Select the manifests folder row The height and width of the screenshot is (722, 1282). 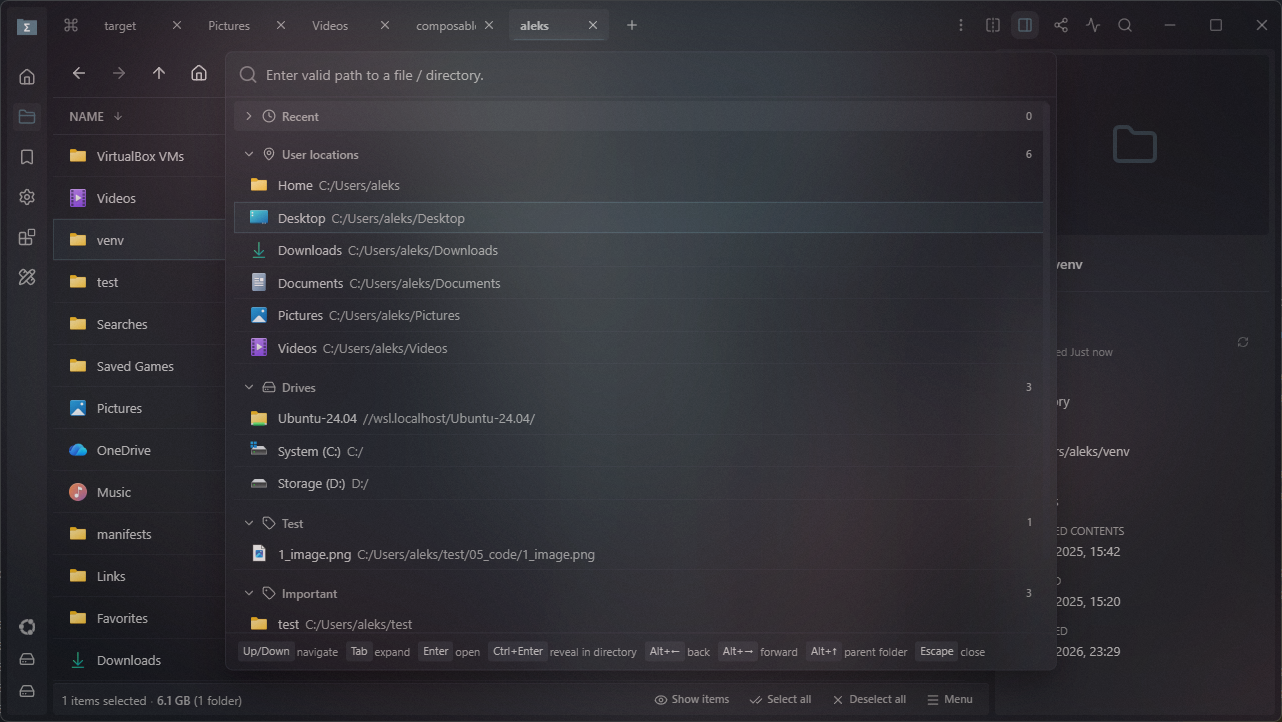[x=139, y=534]
